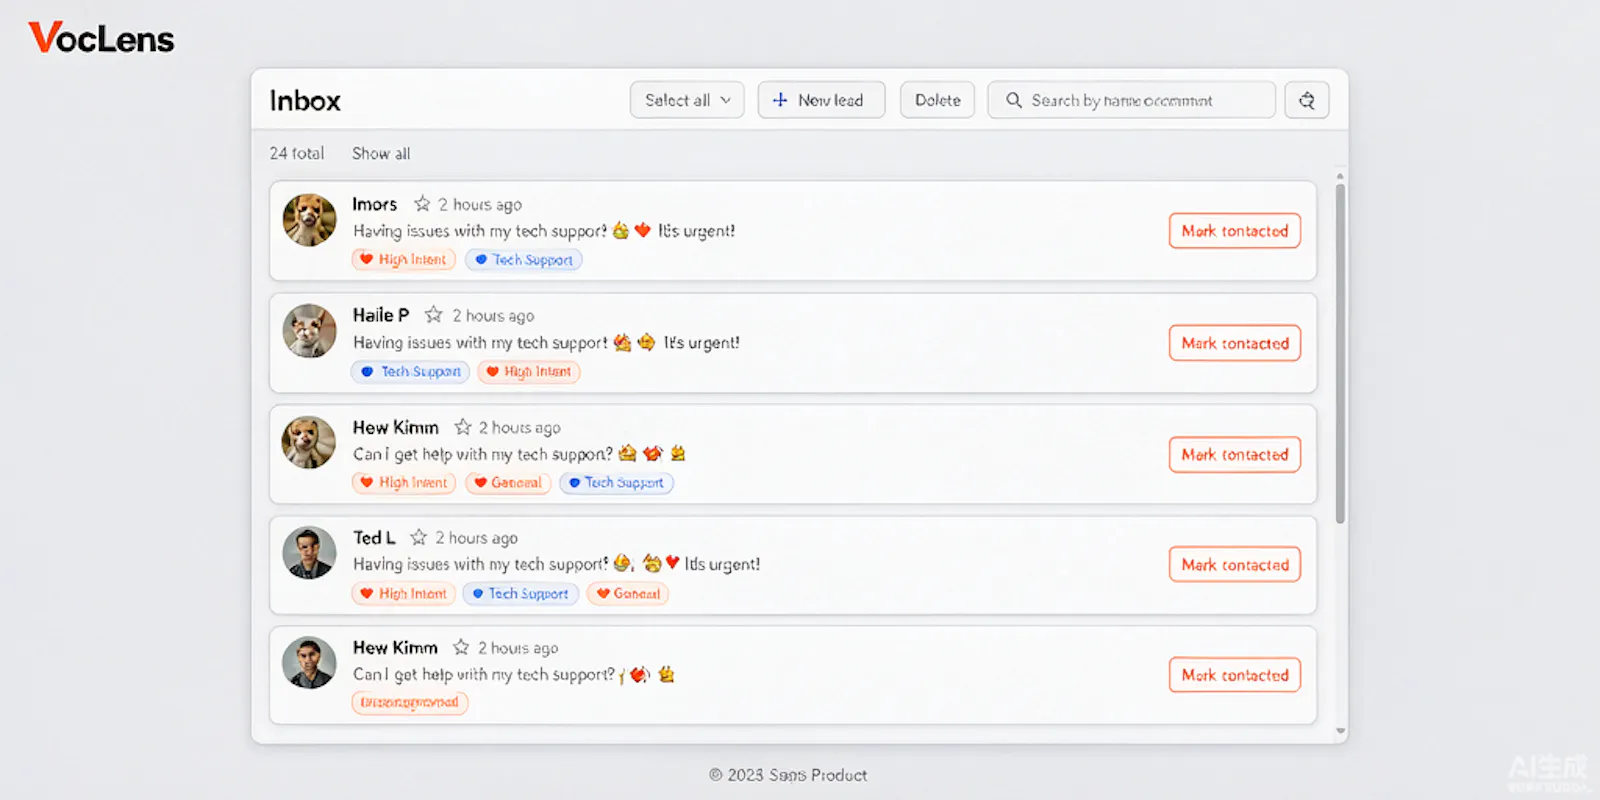The width and height of the screenshot is (1600, 800).
Task: Click the magnifier icon in the search field
Action: [1013, 100]
